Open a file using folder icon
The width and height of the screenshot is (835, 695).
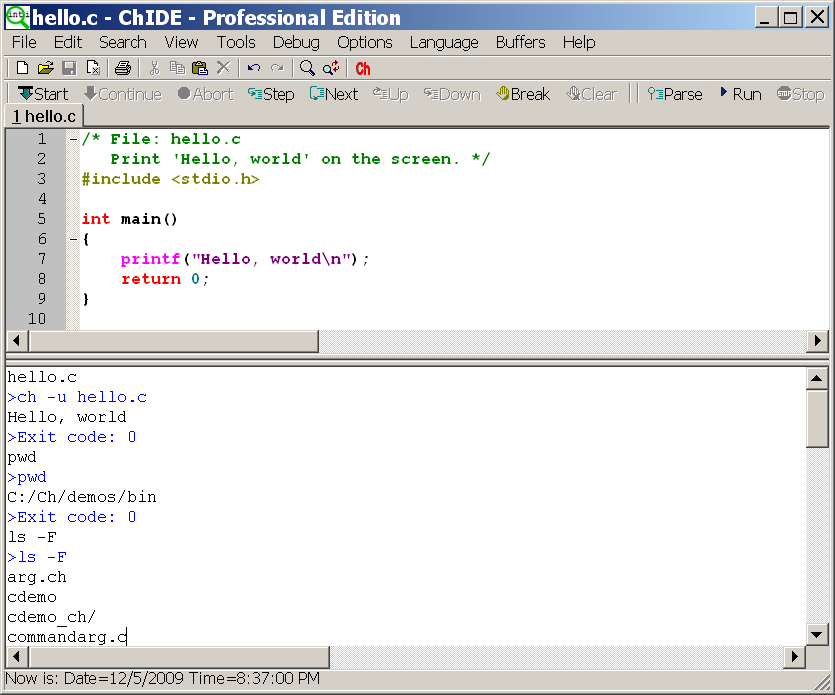pos(46,68)
